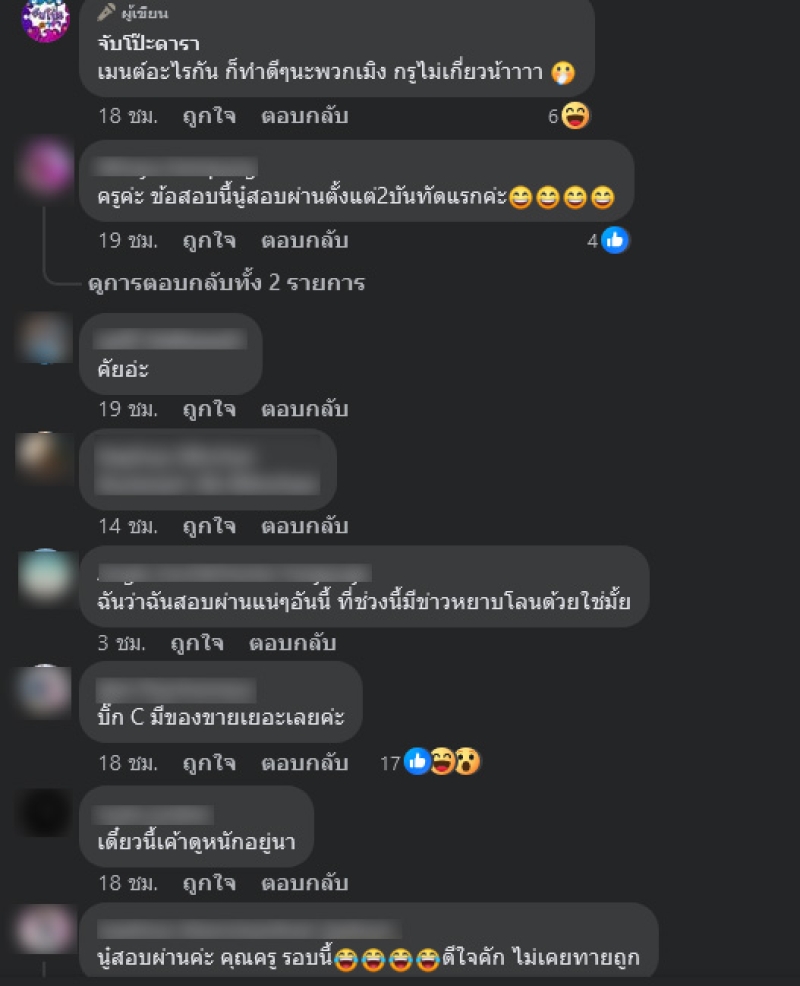Click the 3 ชม. comment timestamp
800x986 pixels.
click(121, 643)
